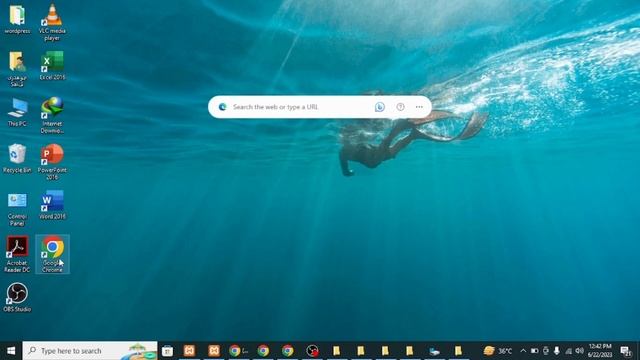Open the clock showing 12:42 PM
The image size is (640, 360).
(x=600, y=351)
